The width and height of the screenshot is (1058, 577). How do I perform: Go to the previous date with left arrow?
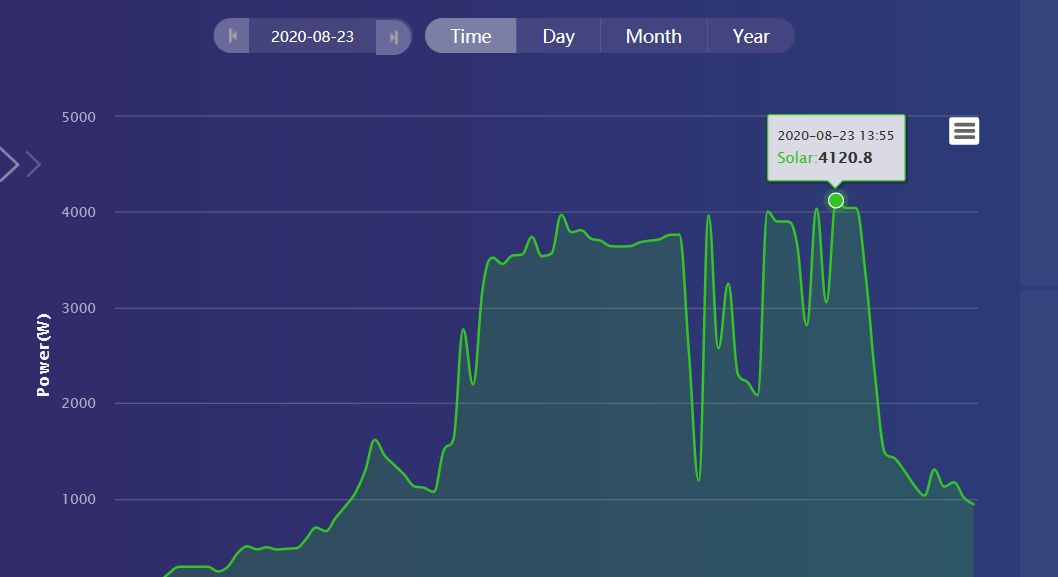[232, 36]
